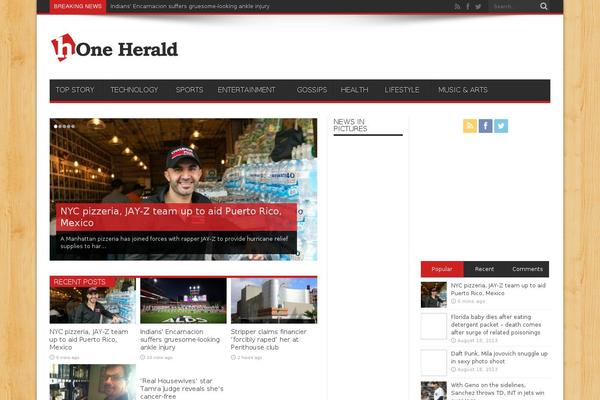The width and height of the screenshot is (600, 400).
Task: Open Florida baby dies detergent packet link
Action: pos(496,325)
